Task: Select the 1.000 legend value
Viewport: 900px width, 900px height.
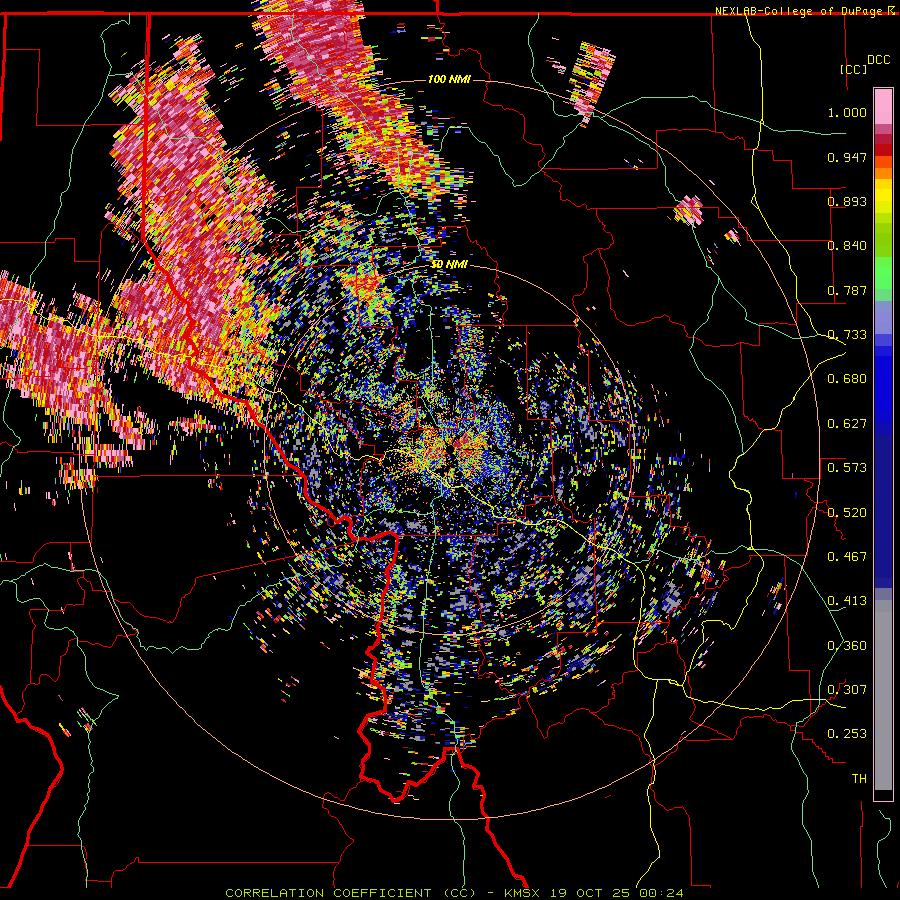Action: pyautogui.click(x=847, y=112)
